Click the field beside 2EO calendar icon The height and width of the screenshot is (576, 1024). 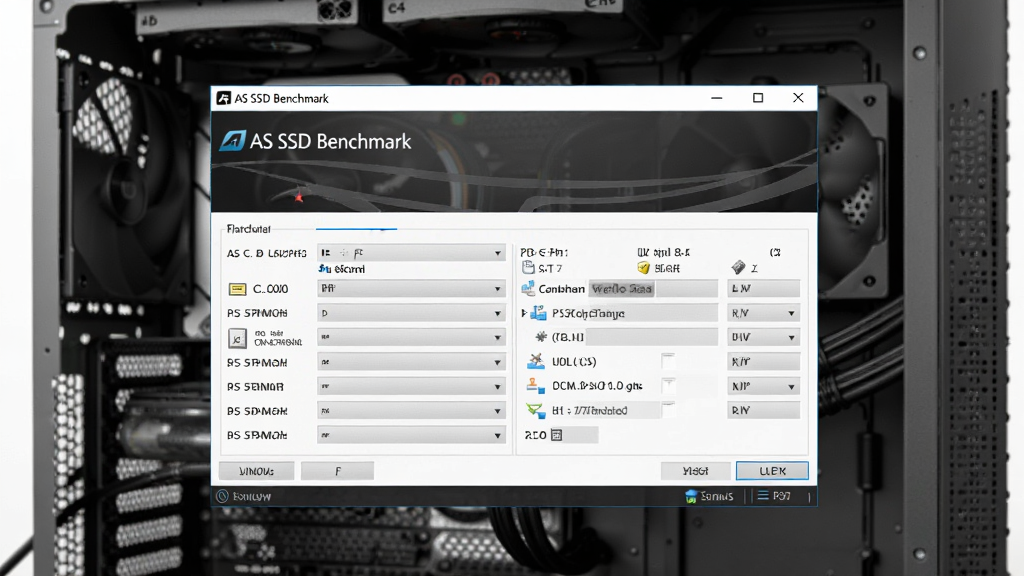point(581,435)
